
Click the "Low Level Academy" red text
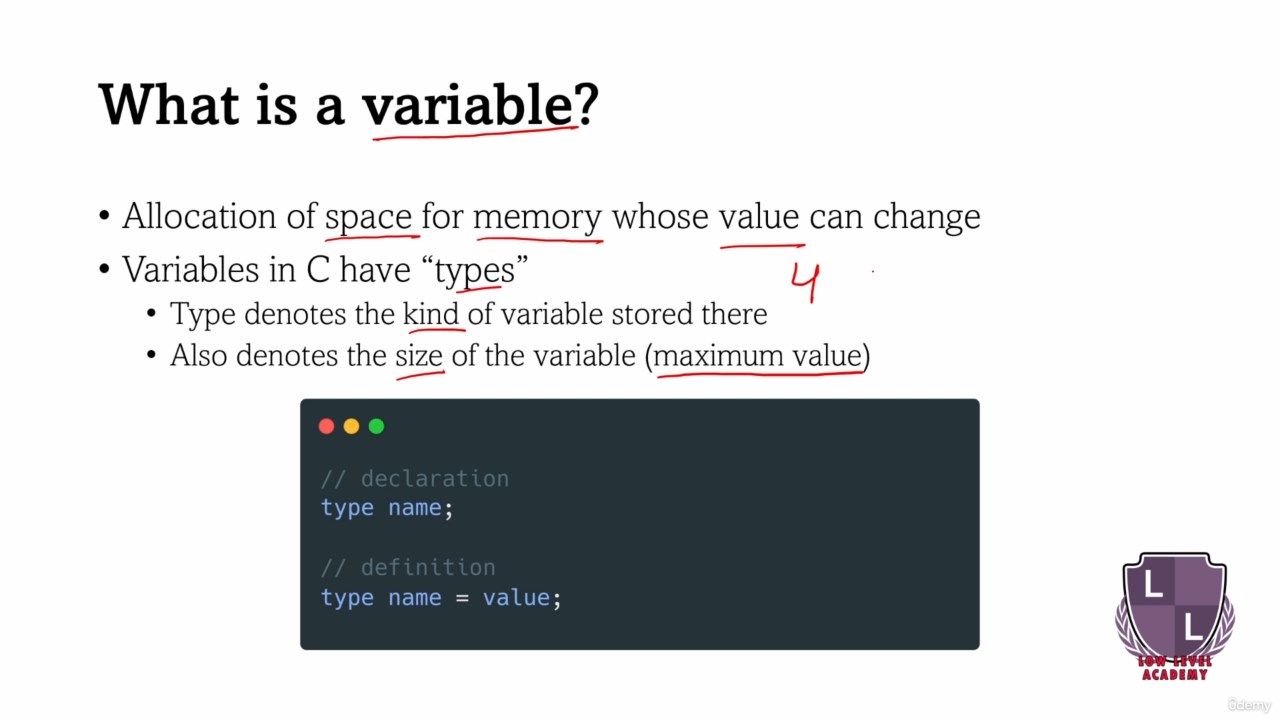1175,668
